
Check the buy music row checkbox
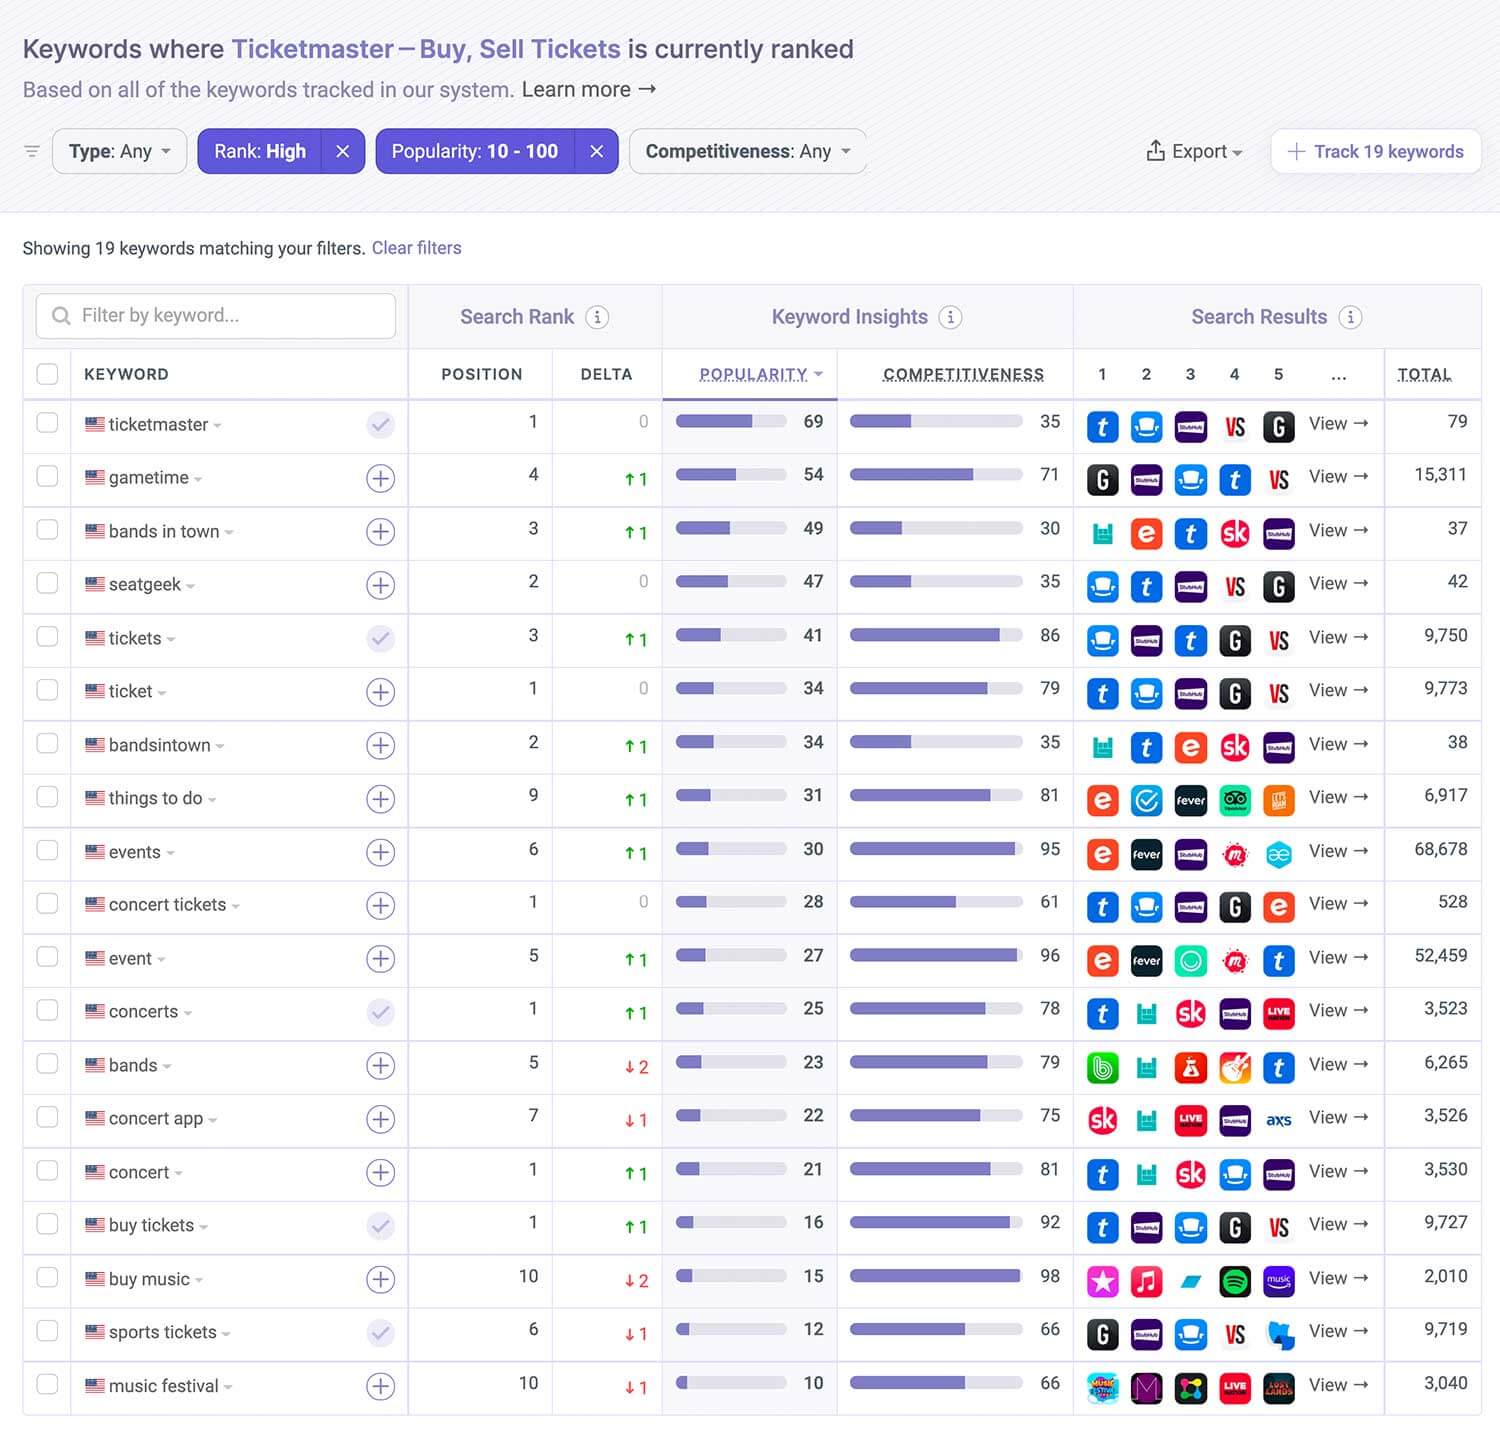tap(47, 1277)
